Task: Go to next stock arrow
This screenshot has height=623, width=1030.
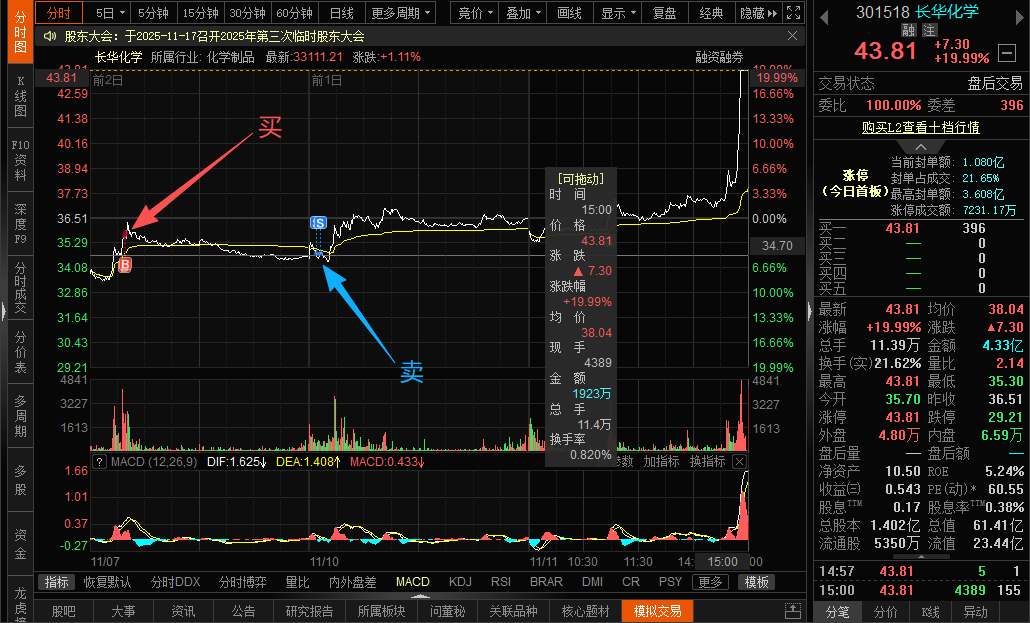Action: pos(1020,18)
